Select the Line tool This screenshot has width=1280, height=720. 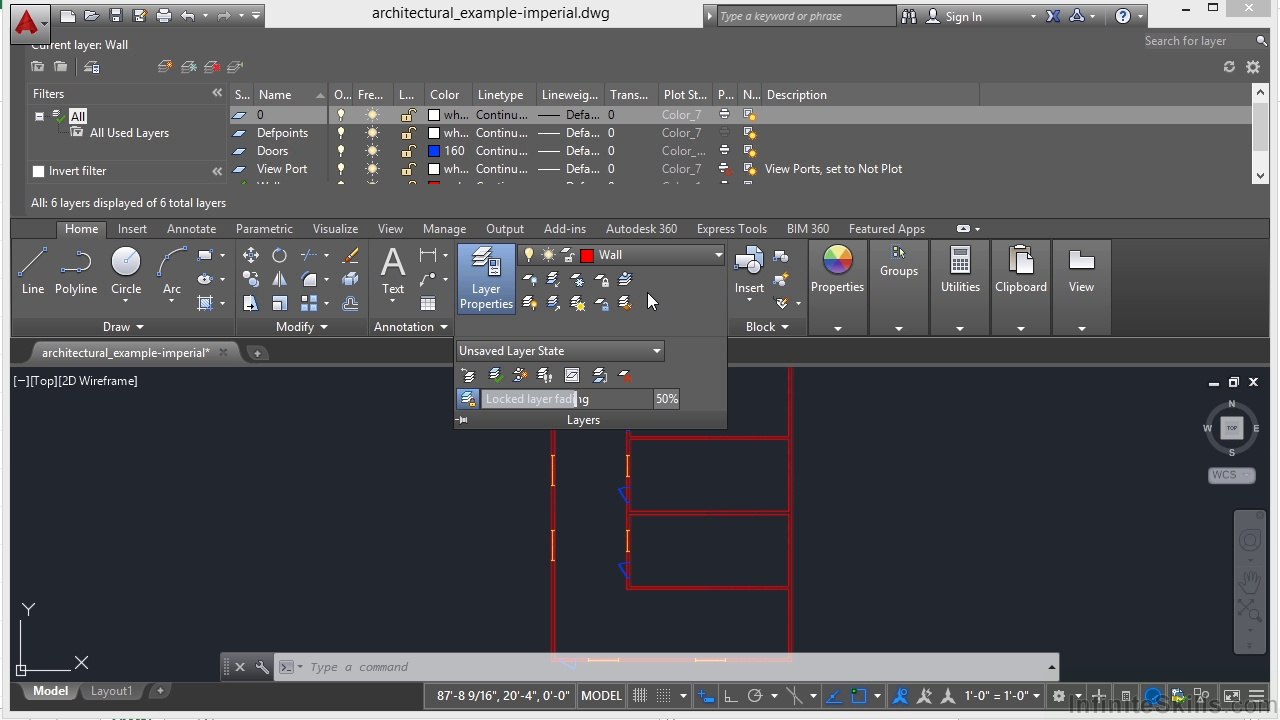[33, 272]
